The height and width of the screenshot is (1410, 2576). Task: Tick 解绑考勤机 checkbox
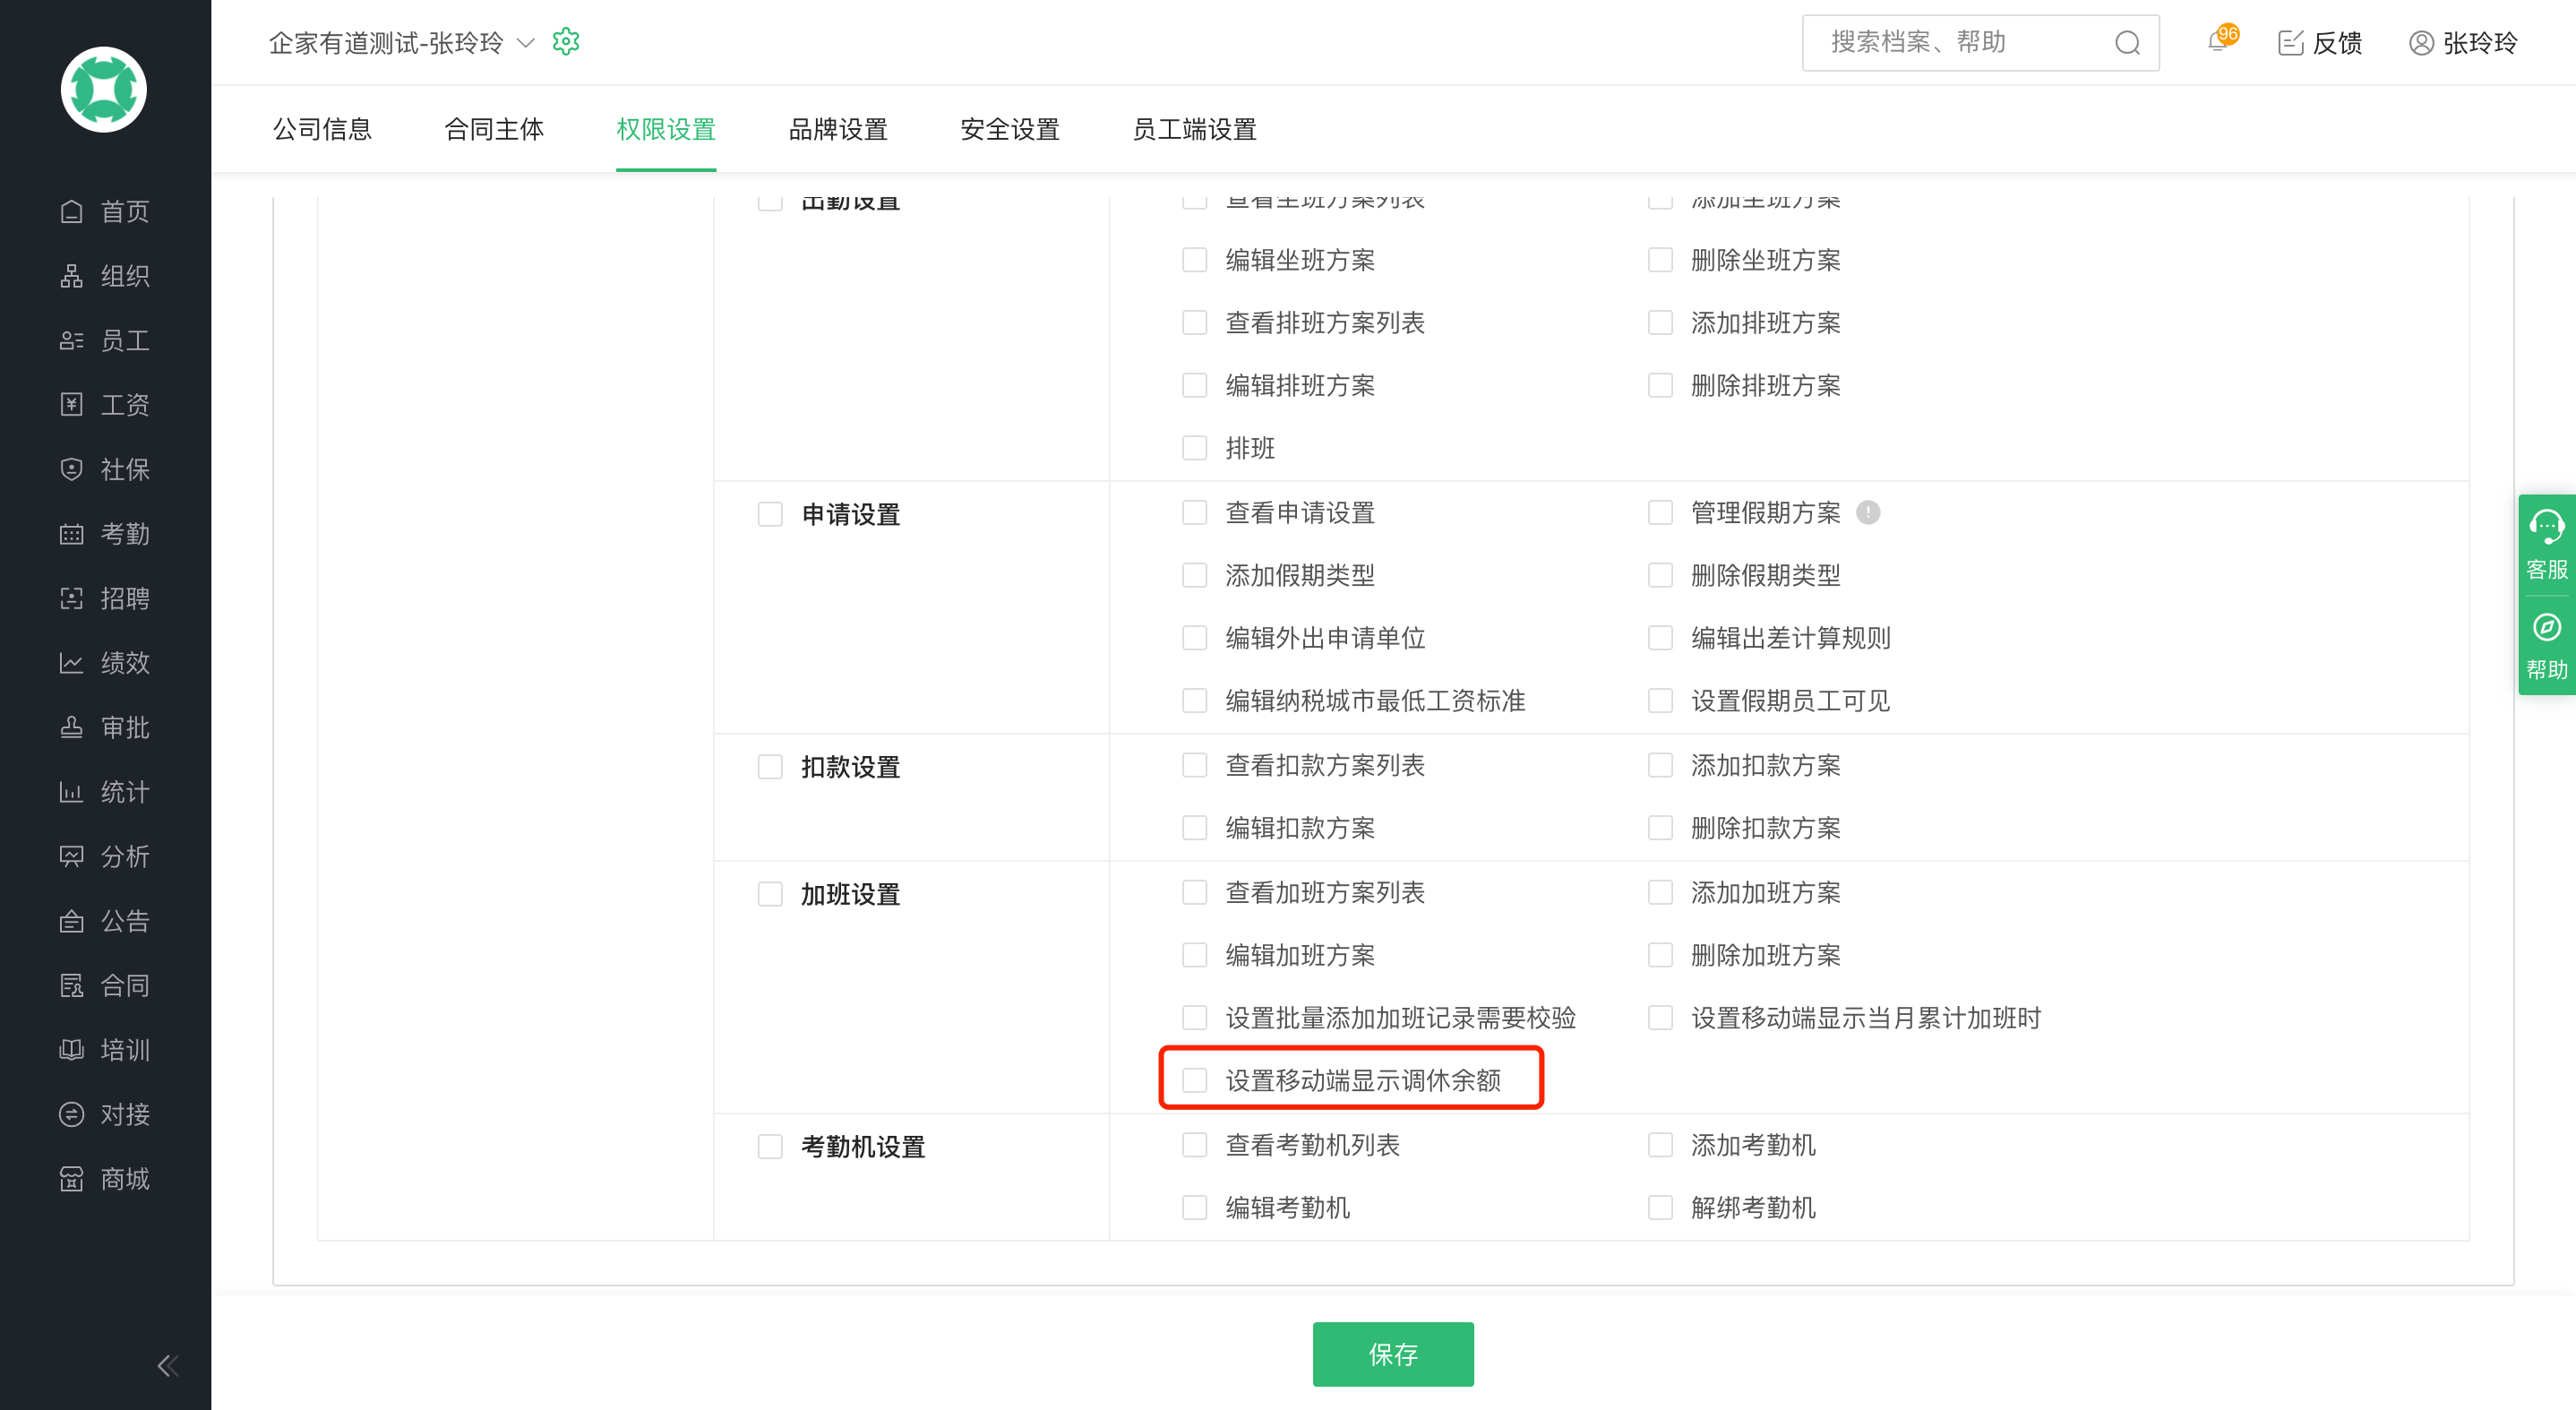tap(1660, 1208)
